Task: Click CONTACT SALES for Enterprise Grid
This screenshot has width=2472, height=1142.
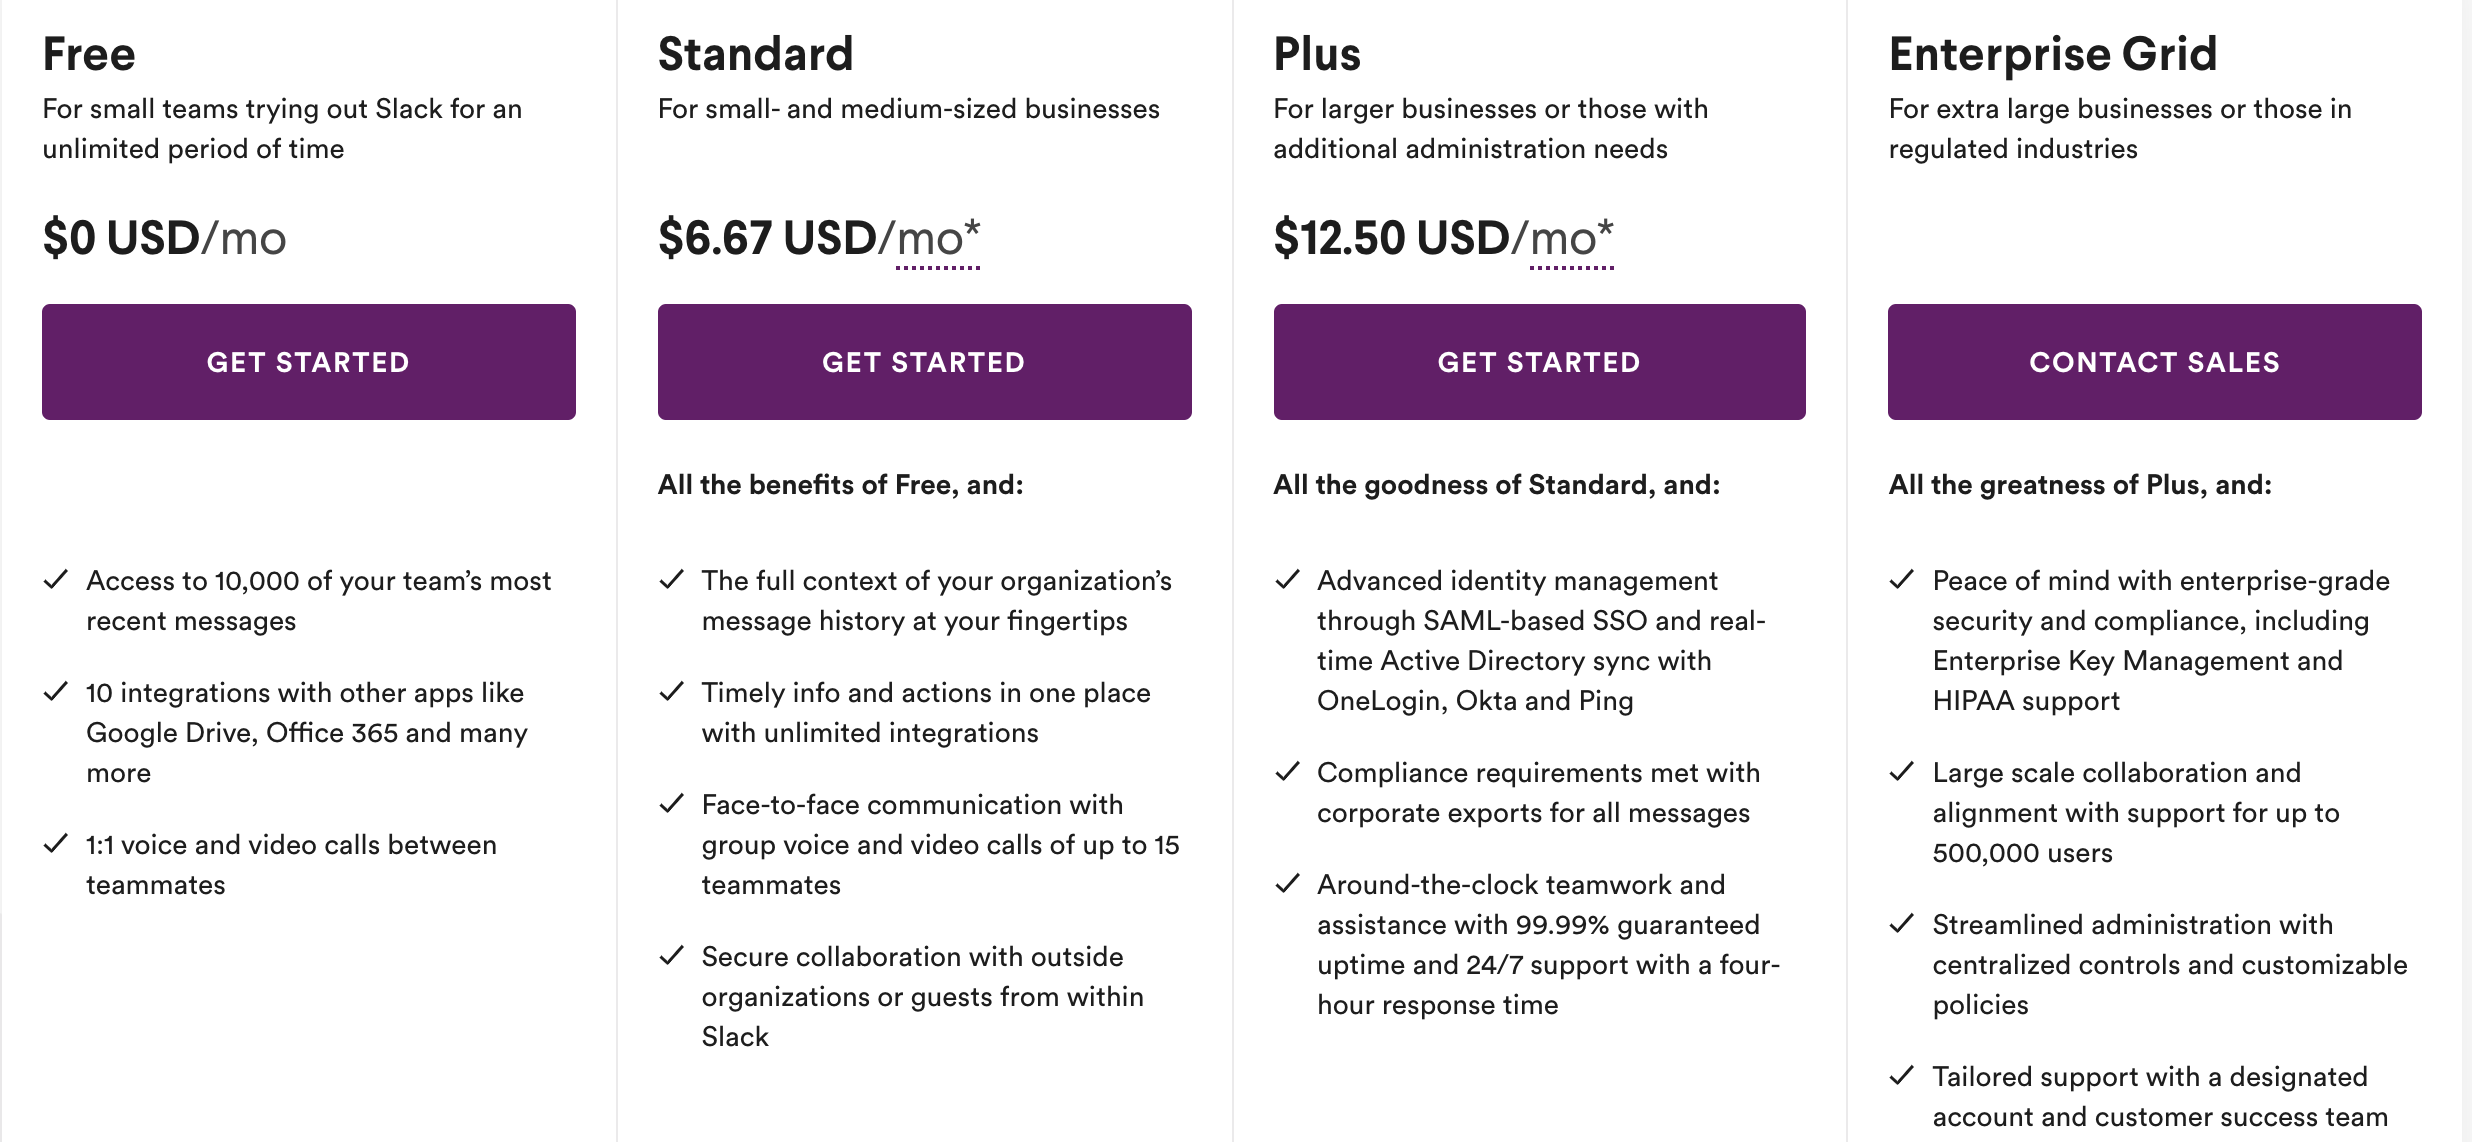Action: click(x=2154, y=362)
